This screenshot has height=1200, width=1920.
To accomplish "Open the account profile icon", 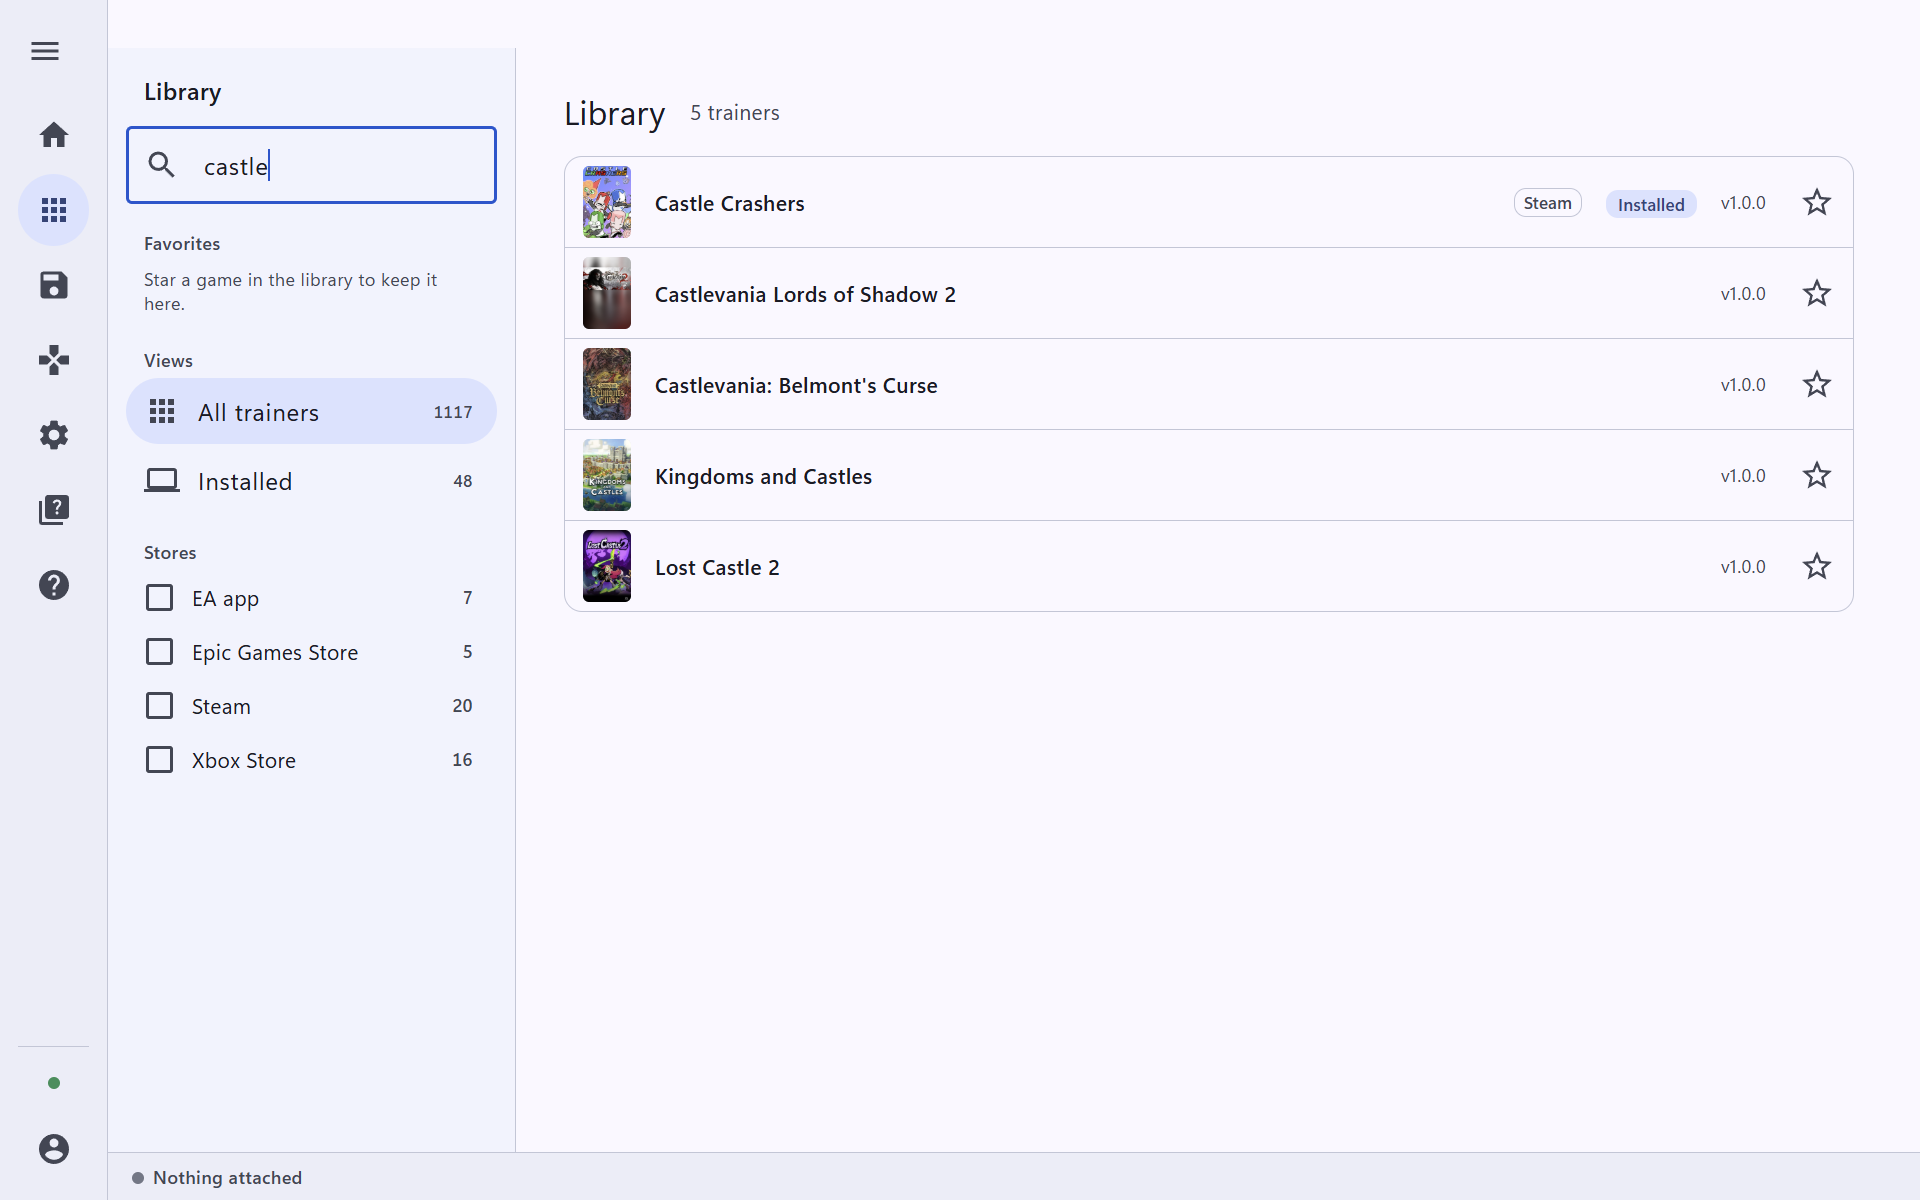I will click(x=54, y=1149).
